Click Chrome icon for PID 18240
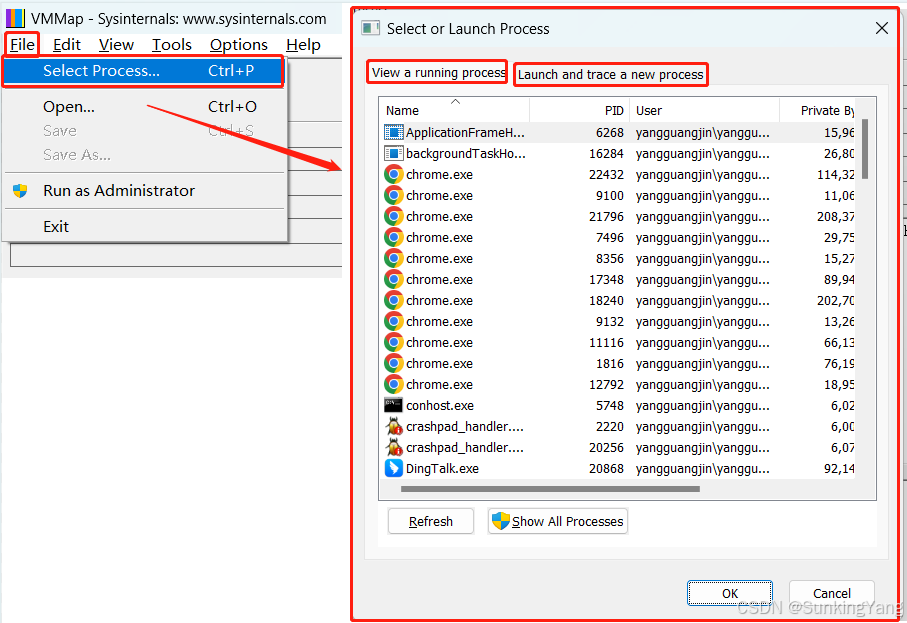The height and width of the screenshot is (623, 907). pyautogui.click(x=393, y=301)
